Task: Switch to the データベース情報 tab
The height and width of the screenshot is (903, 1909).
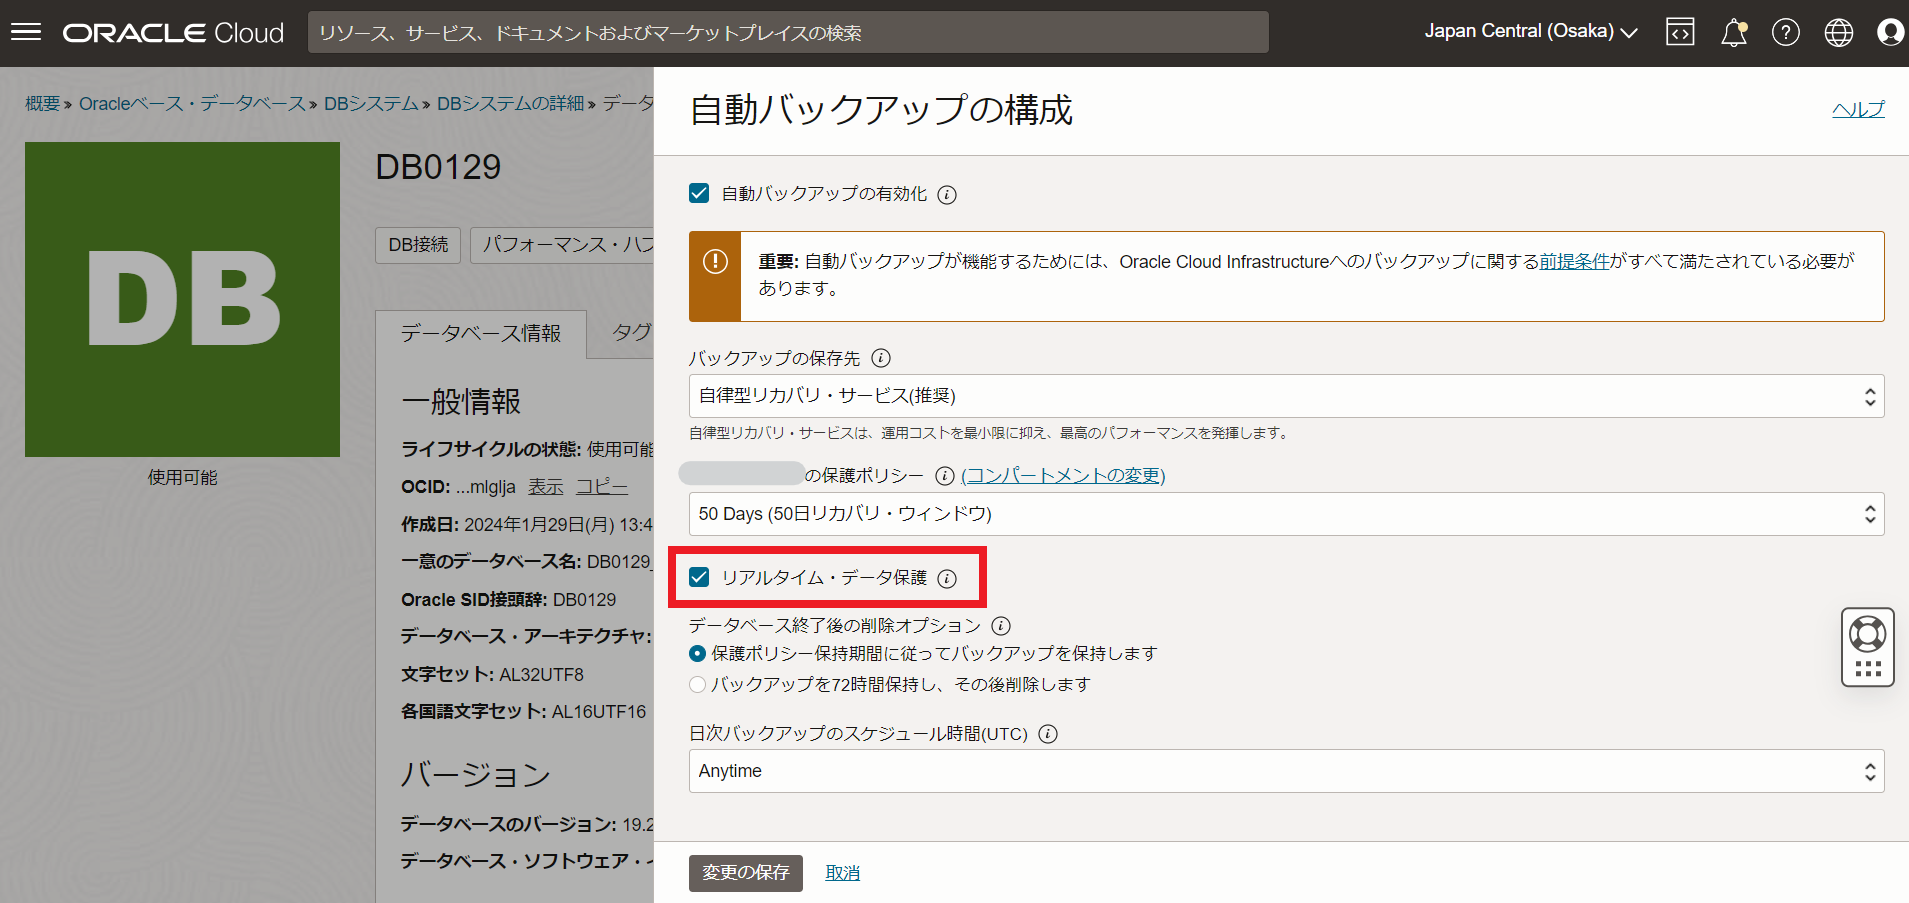Action: (x=480, y=333)
